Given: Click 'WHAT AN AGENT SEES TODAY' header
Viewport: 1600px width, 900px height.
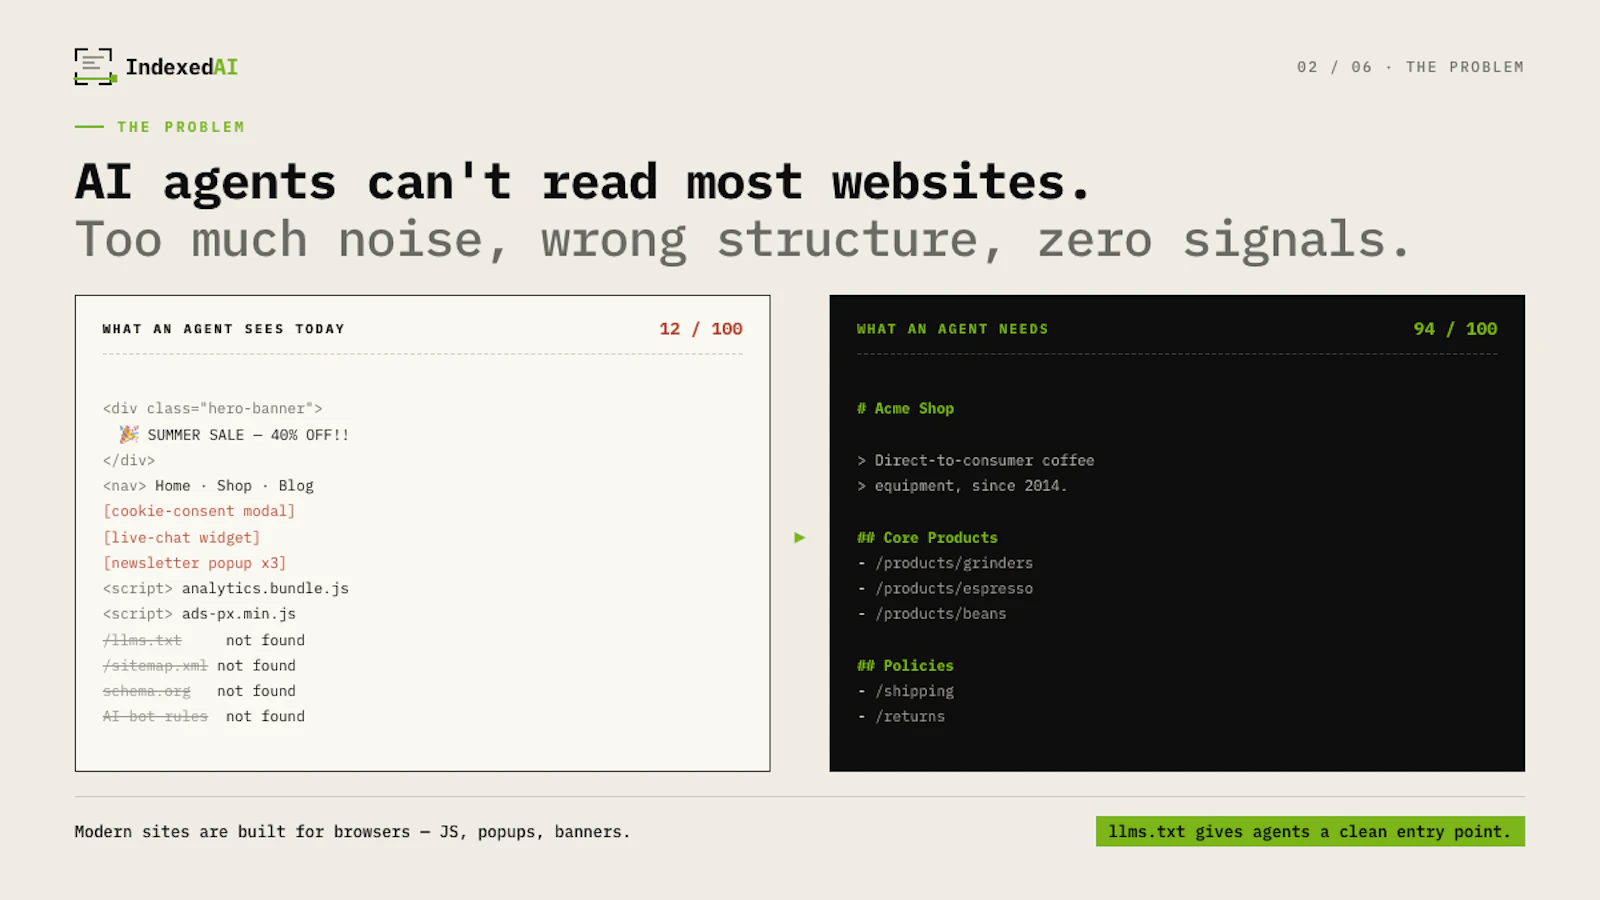Looking at the screenshot, I should click(223, 329).
